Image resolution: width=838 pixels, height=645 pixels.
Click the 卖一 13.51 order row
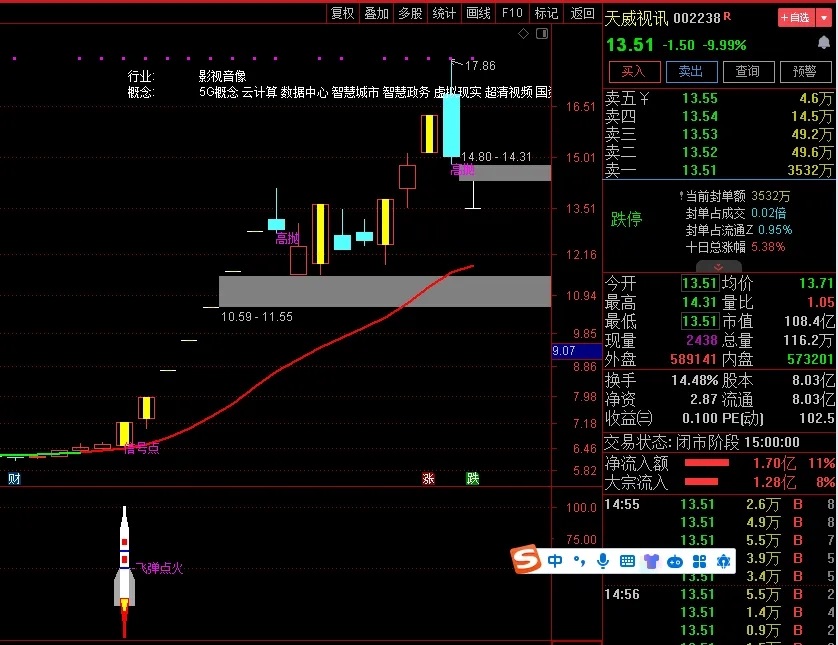pos(719,170)
